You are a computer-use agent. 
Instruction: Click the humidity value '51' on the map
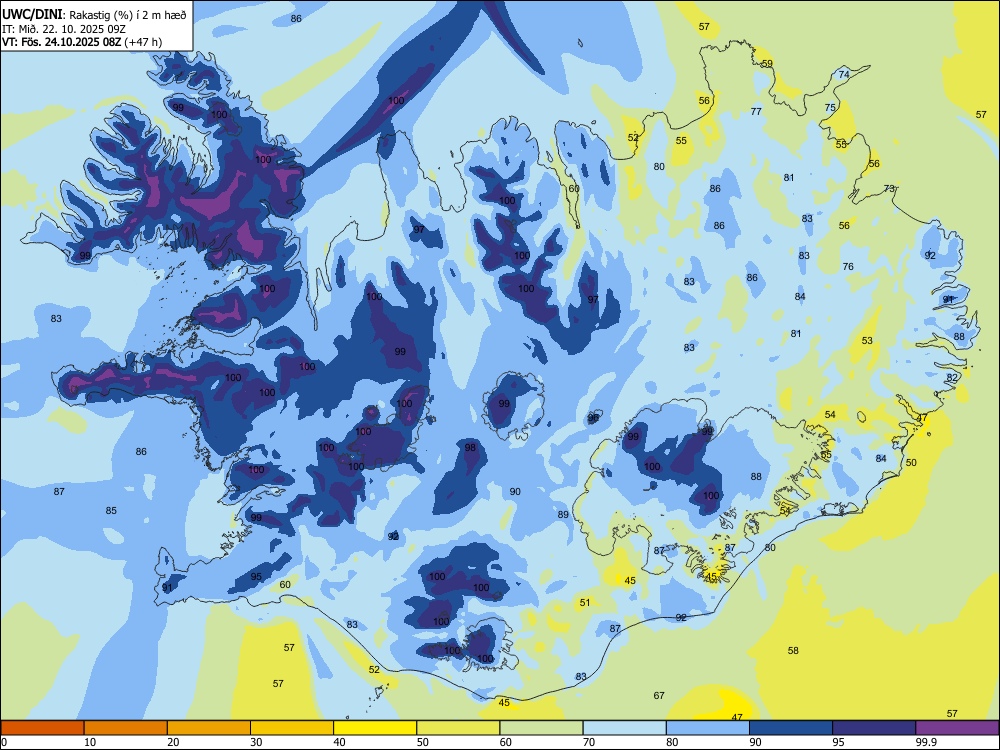point(585,603)
